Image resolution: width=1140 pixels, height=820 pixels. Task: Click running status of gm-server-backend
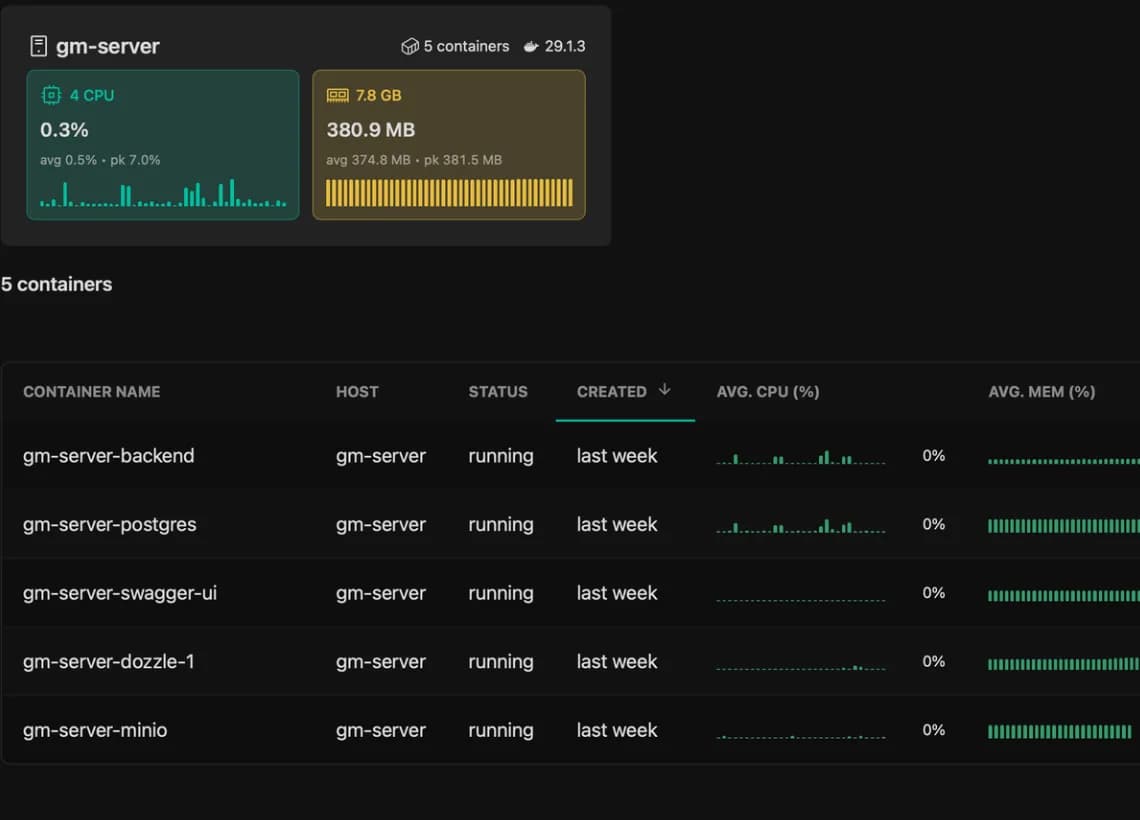(501, 457)
